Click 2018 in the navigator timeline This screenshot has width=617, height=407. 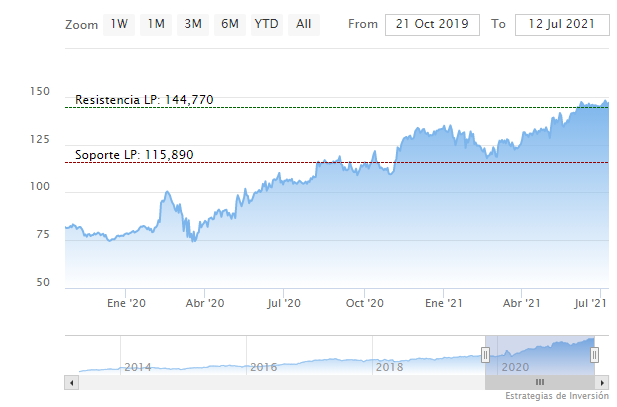388,367
